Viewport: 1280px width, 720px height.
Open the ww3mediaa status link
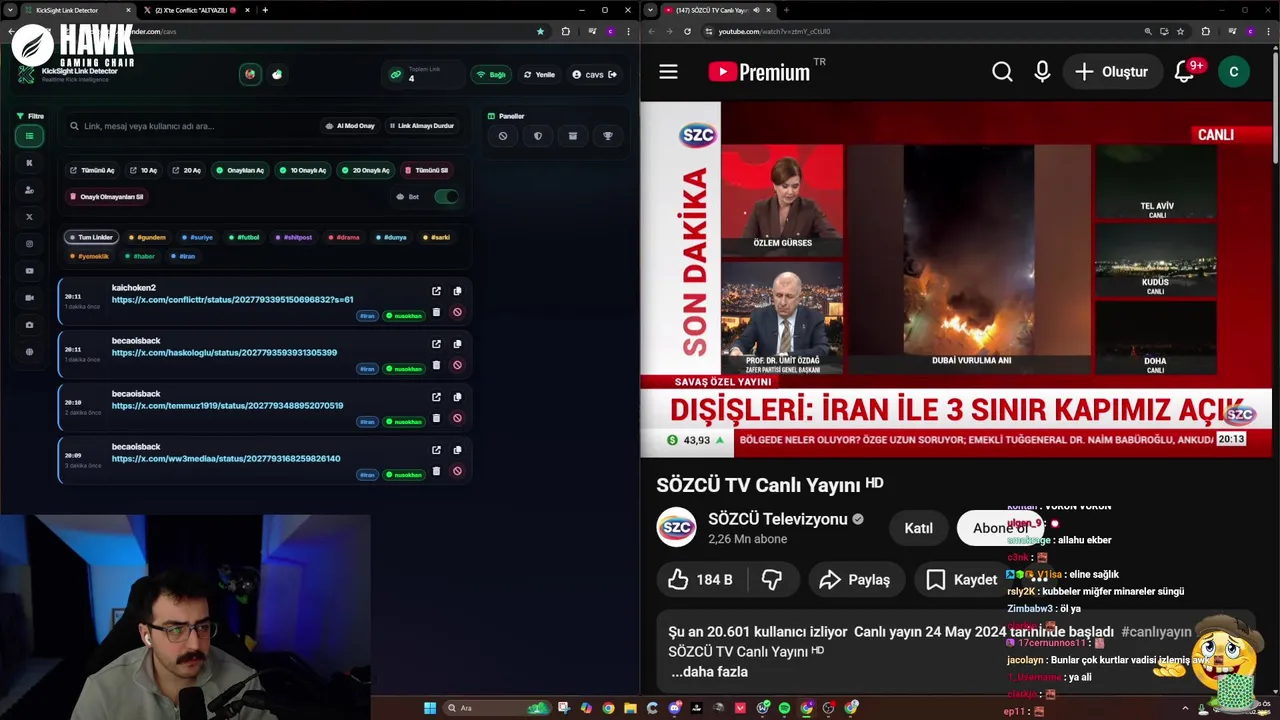point(226,458)
